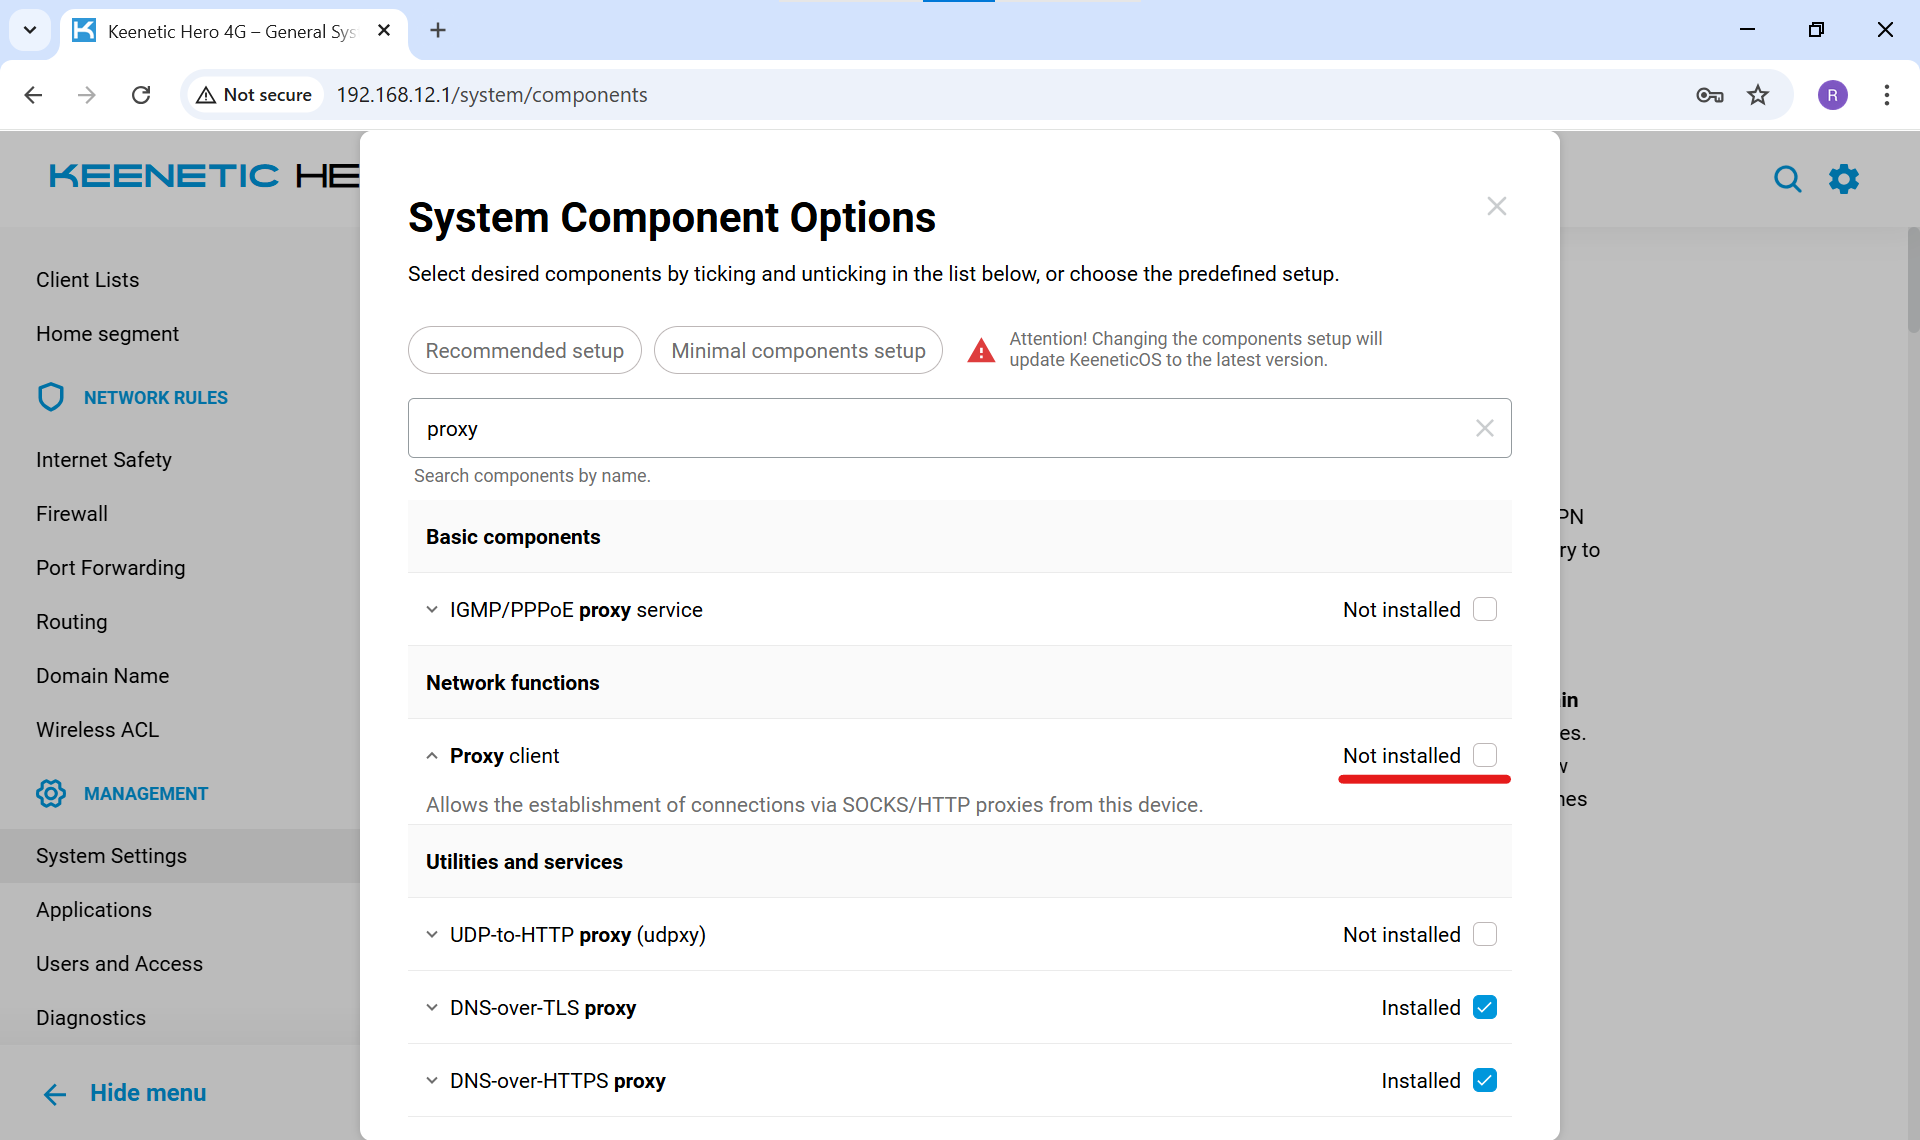Screen dimensions: 1920x1140
Task: Click the Hide menu arrow icon
Action: coord(55,1094)
